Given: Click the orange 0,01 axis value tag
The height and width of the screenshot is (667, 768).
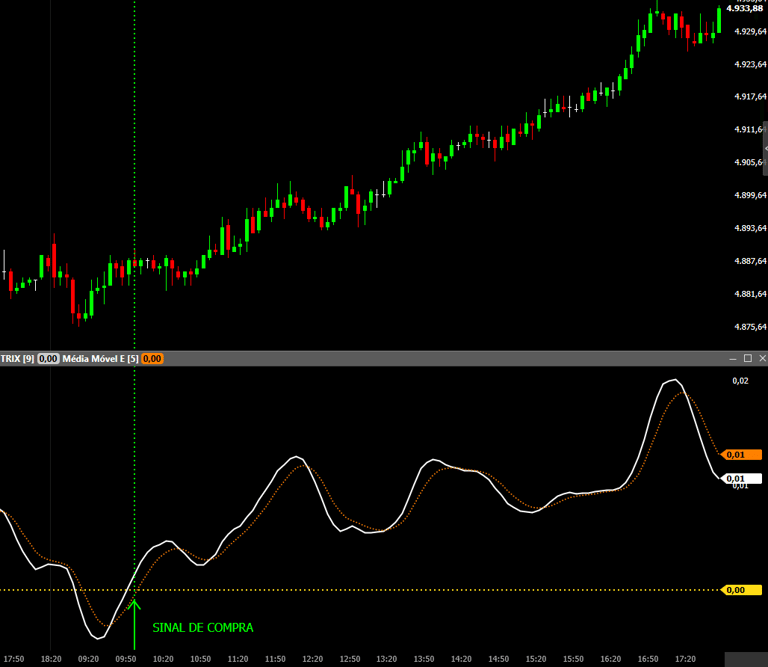Looking at the screenshot, I should click(x=741, y=455).
